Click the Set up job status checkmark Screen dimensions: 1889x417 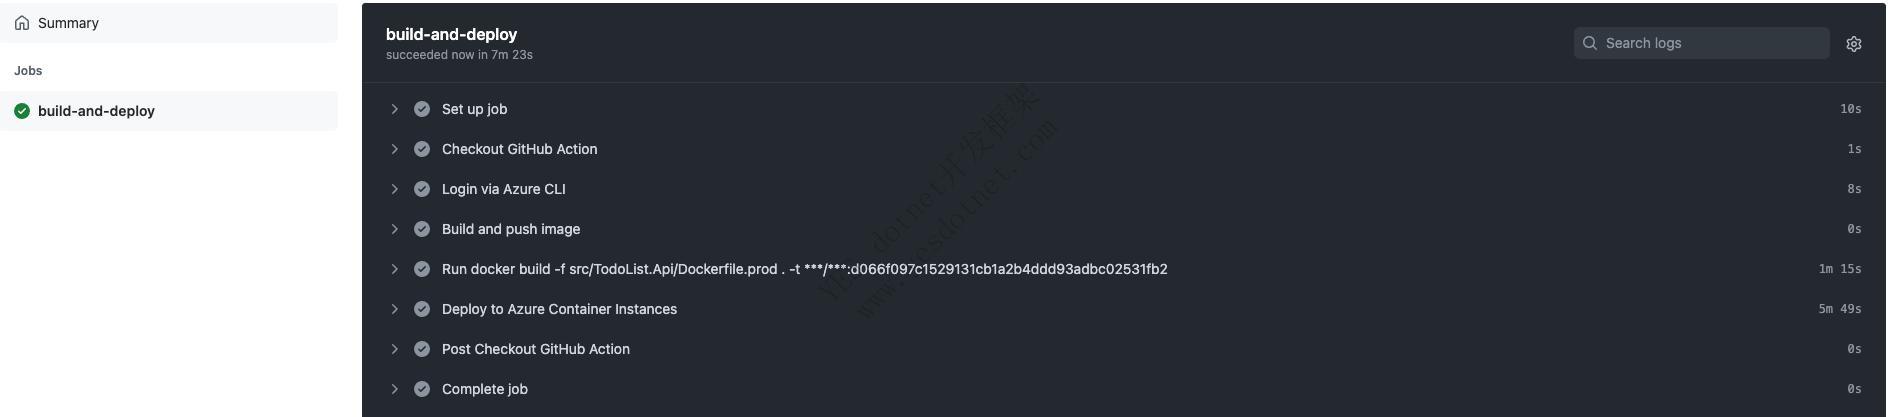422,109
